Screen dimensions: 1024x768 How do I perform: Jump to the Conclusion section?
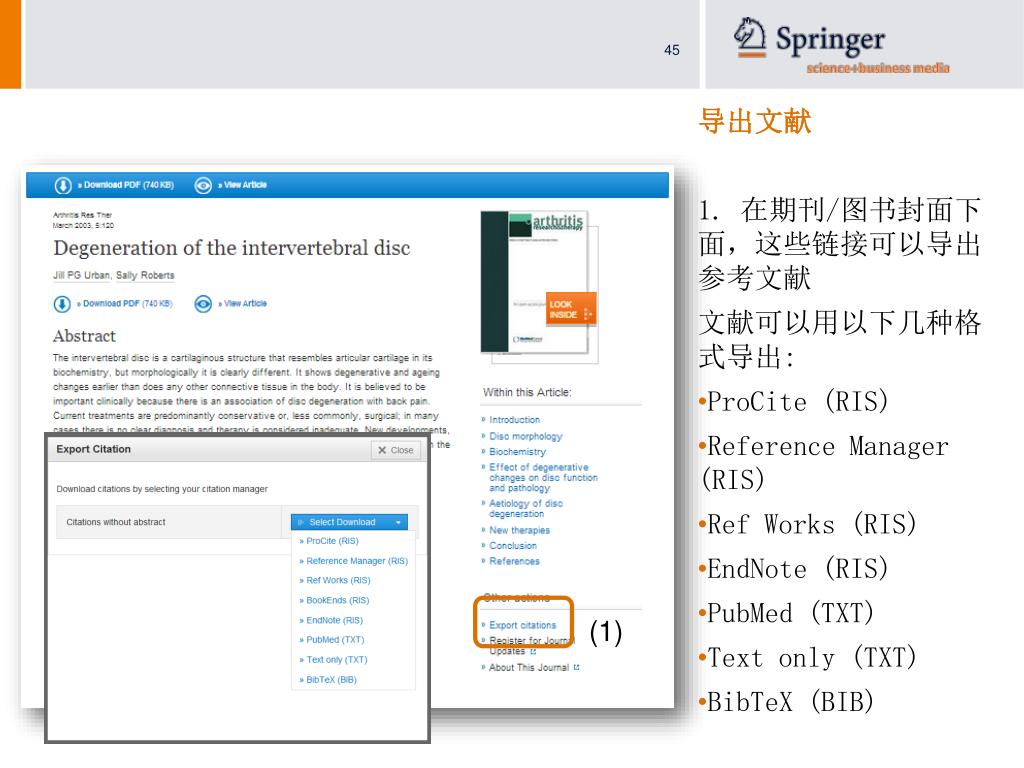(513, 546)
